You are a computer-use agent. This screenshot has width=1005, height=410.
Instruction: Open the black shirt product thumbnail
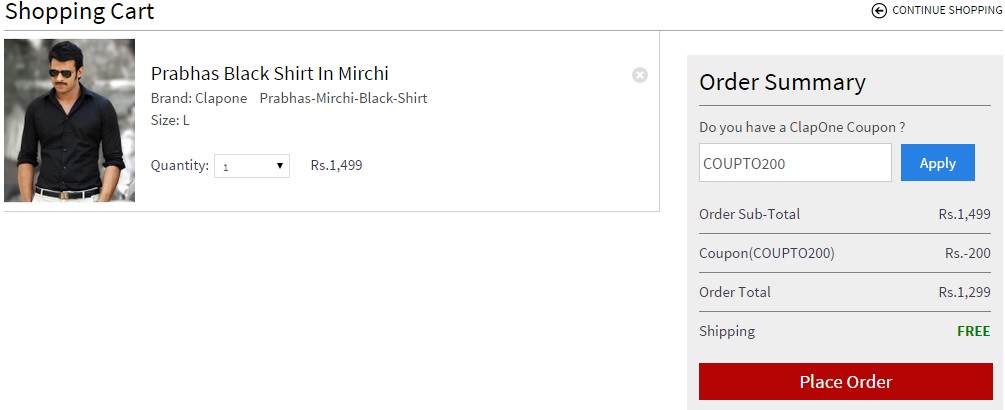click(69, 120)
